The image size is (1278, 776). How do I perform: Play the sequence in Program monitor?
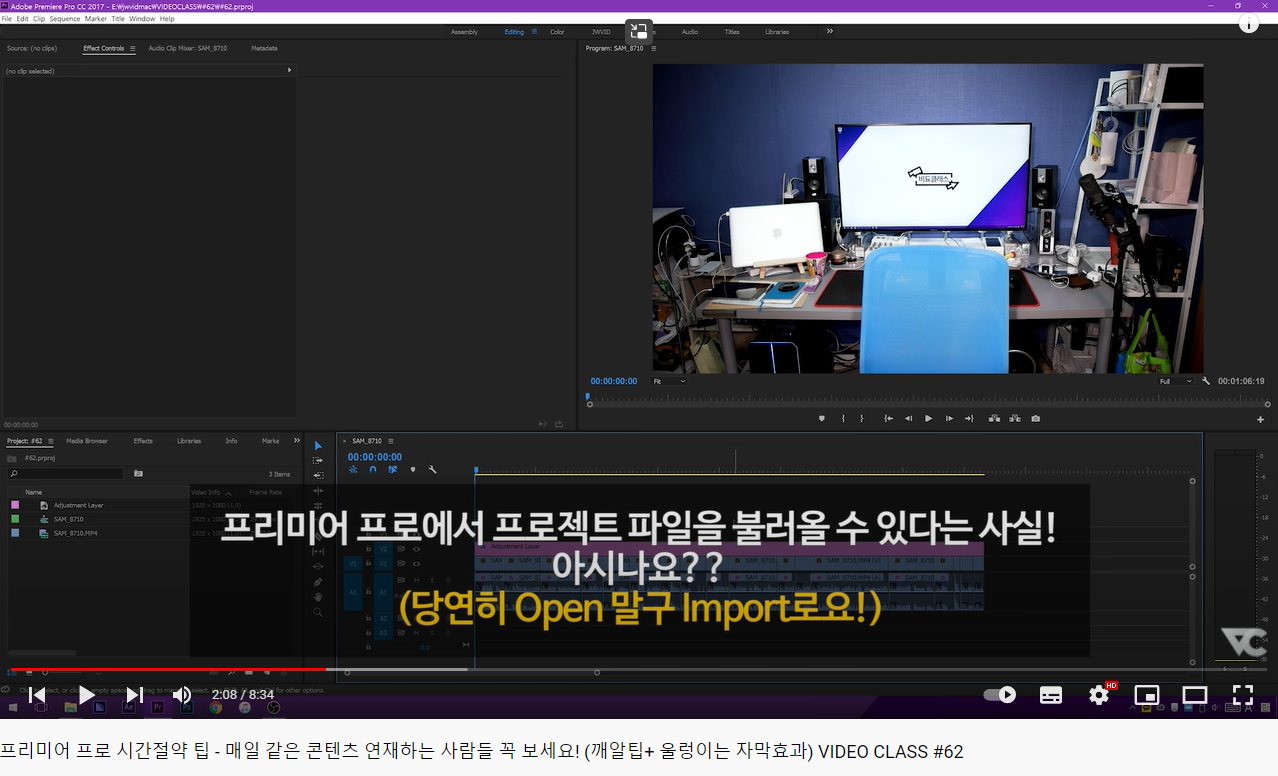[x=929, y=419]
